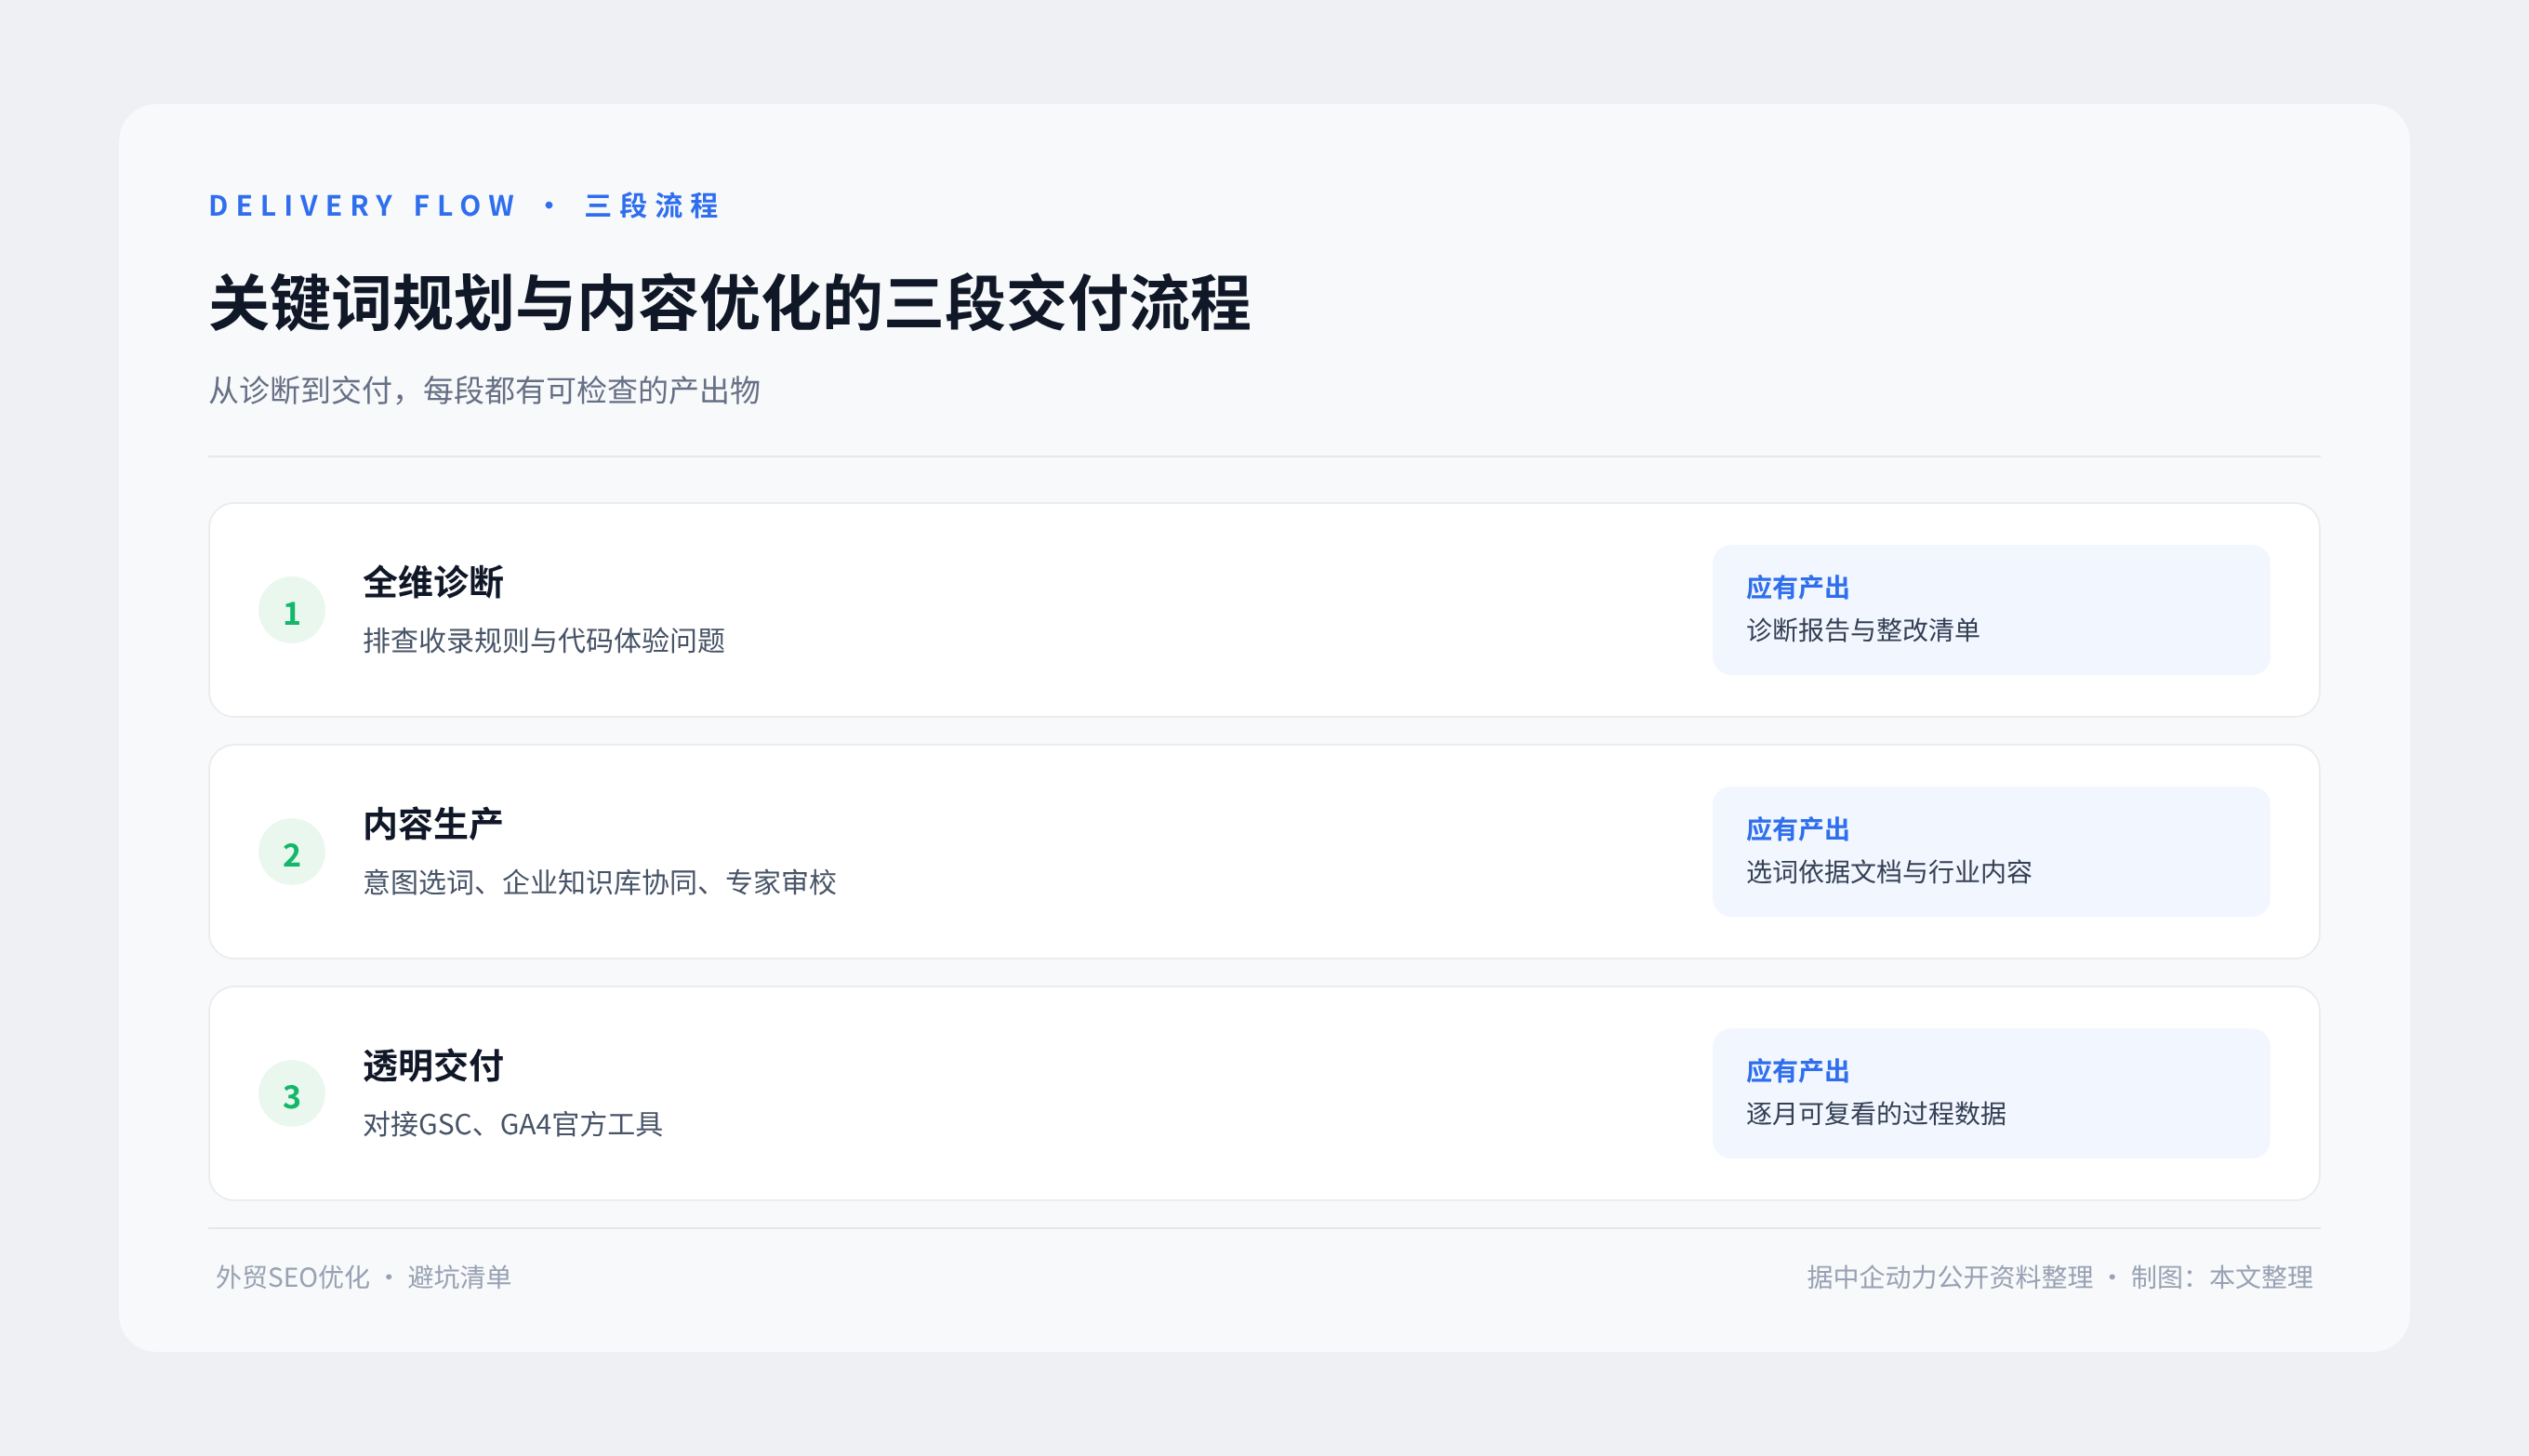Click the green step number 3 badge
The image size is (2529, 1456).
pos(292,1094)
